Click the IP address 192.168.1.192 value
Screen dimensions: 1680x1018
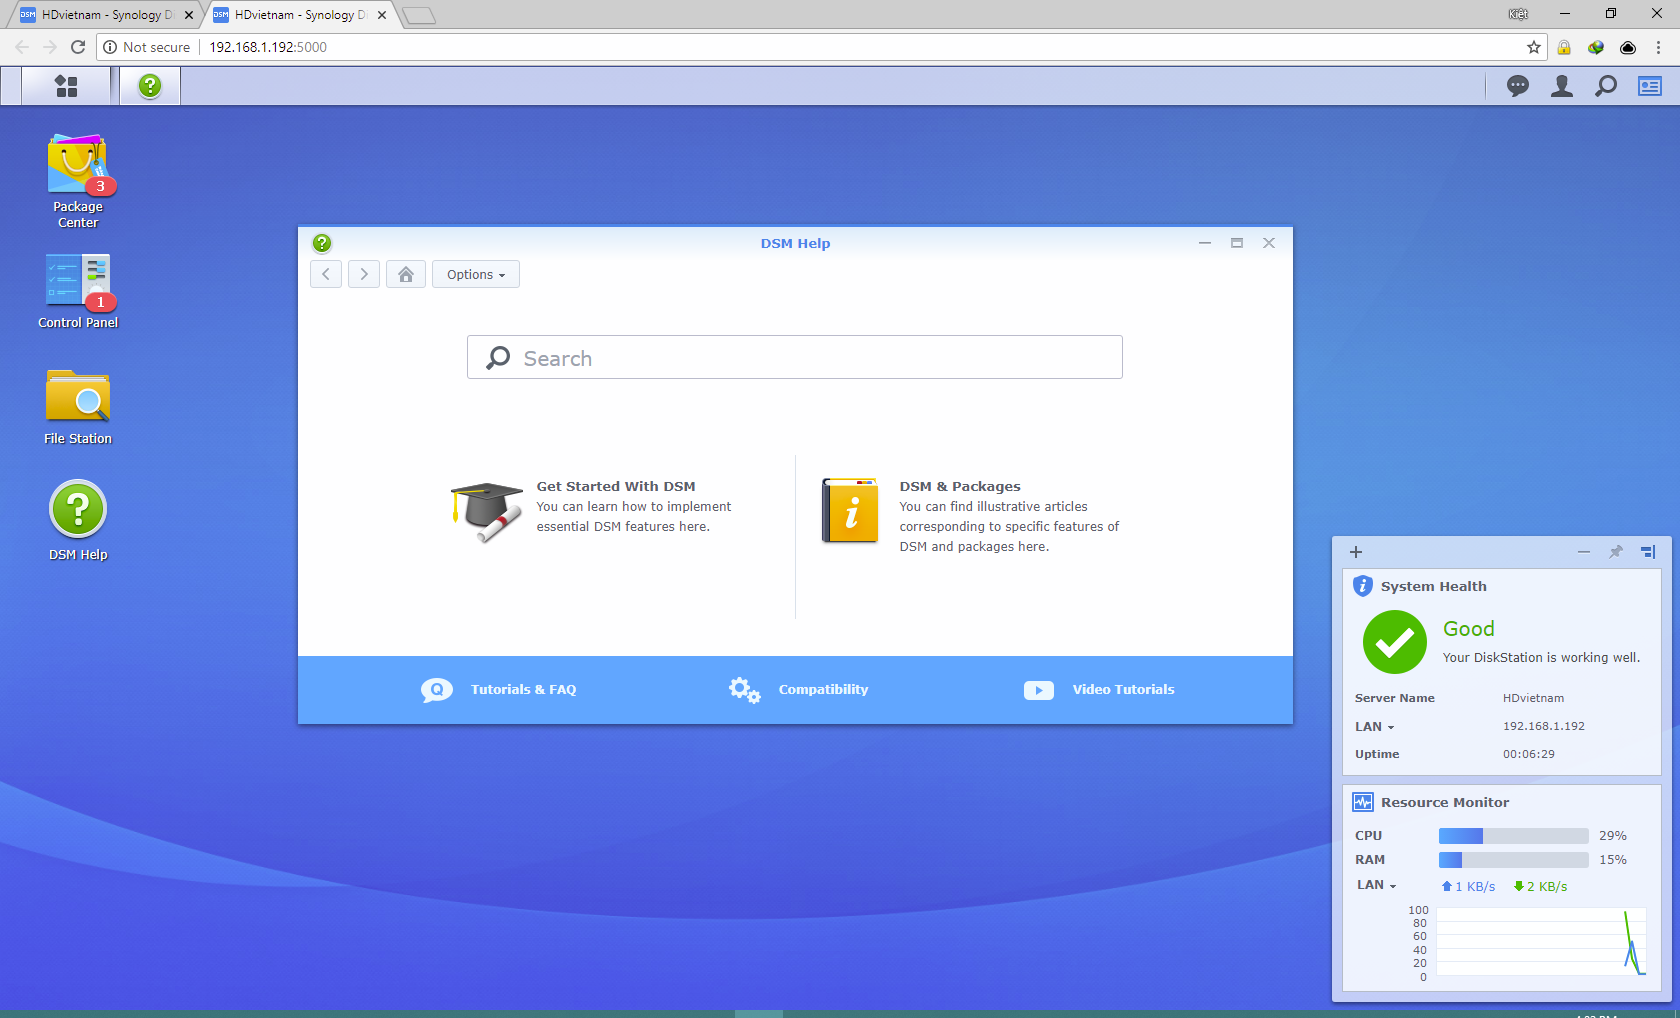[1543, 726]
